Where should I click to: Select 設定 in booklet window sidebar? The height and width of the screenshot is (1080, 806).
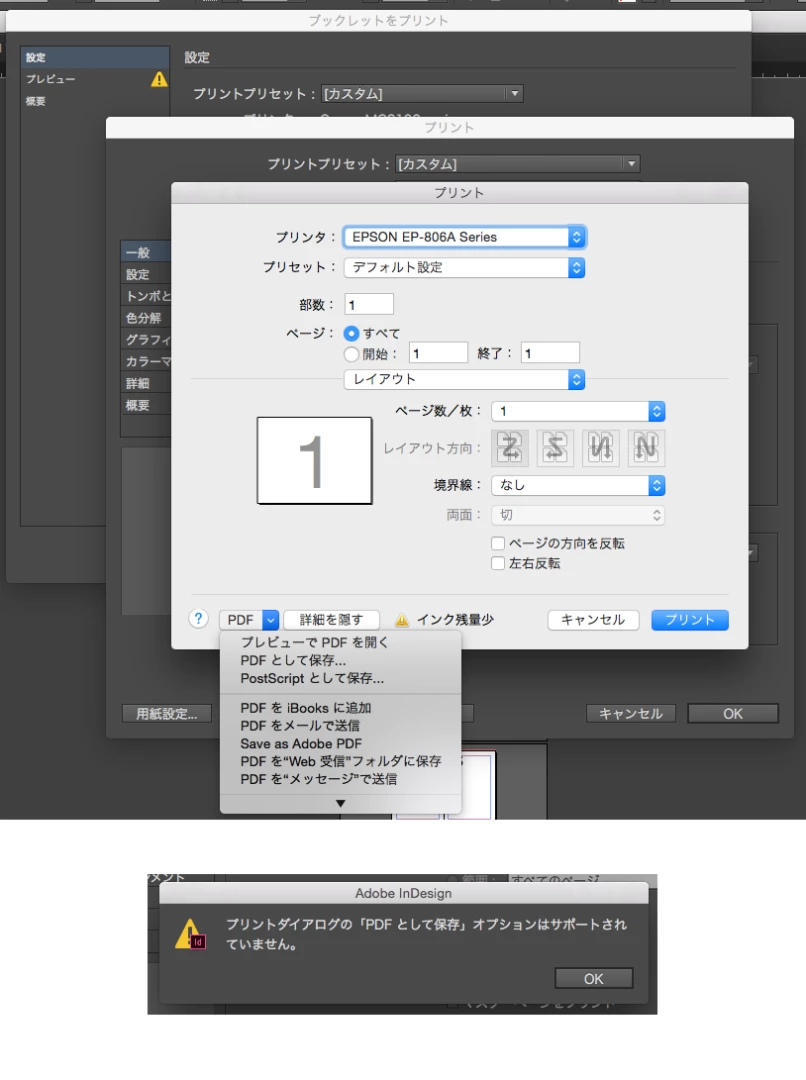tap(95, 57)
